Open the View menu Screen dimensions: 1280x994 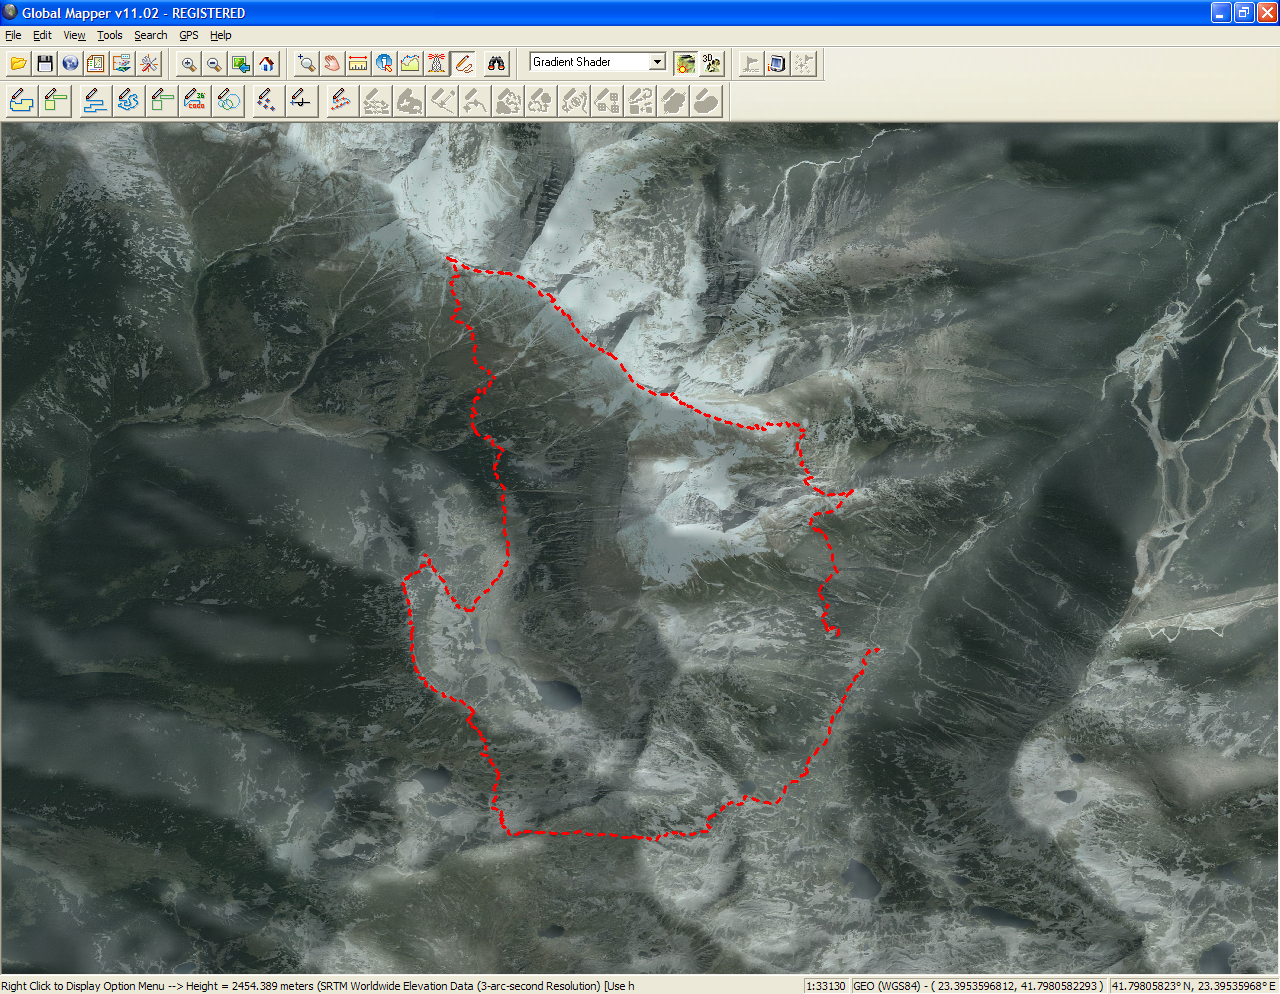tap(75, 35)
